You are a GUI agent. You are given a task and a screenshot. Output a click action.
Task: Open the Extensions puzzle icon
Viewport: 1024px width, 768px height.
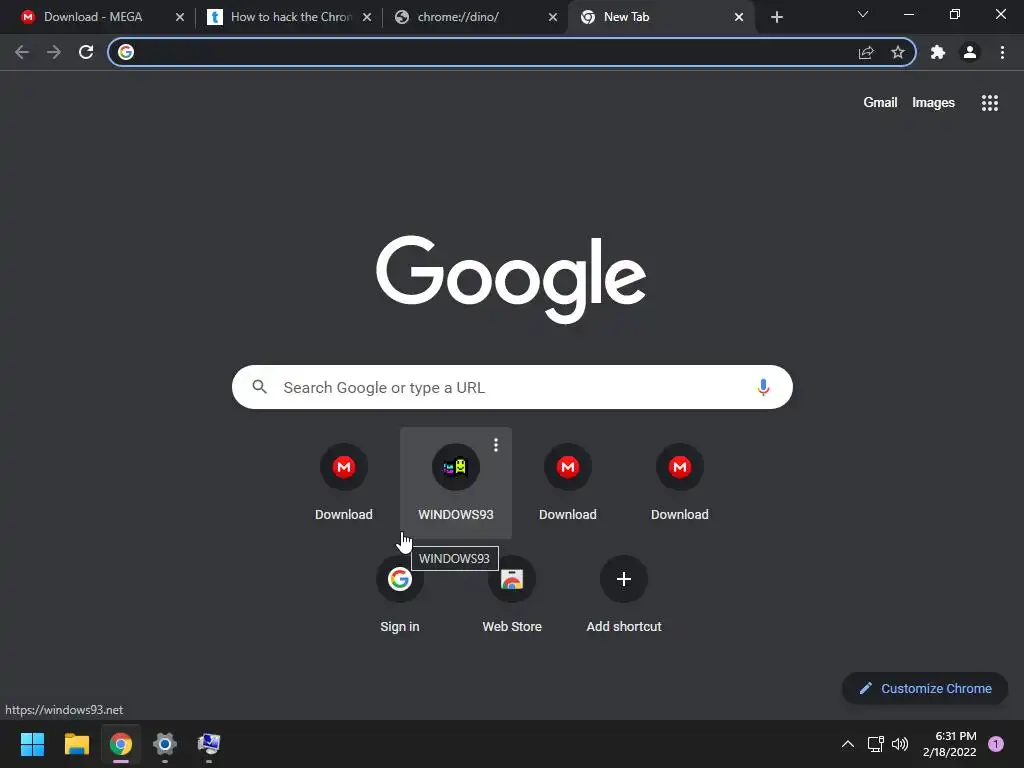pos(938,52)
